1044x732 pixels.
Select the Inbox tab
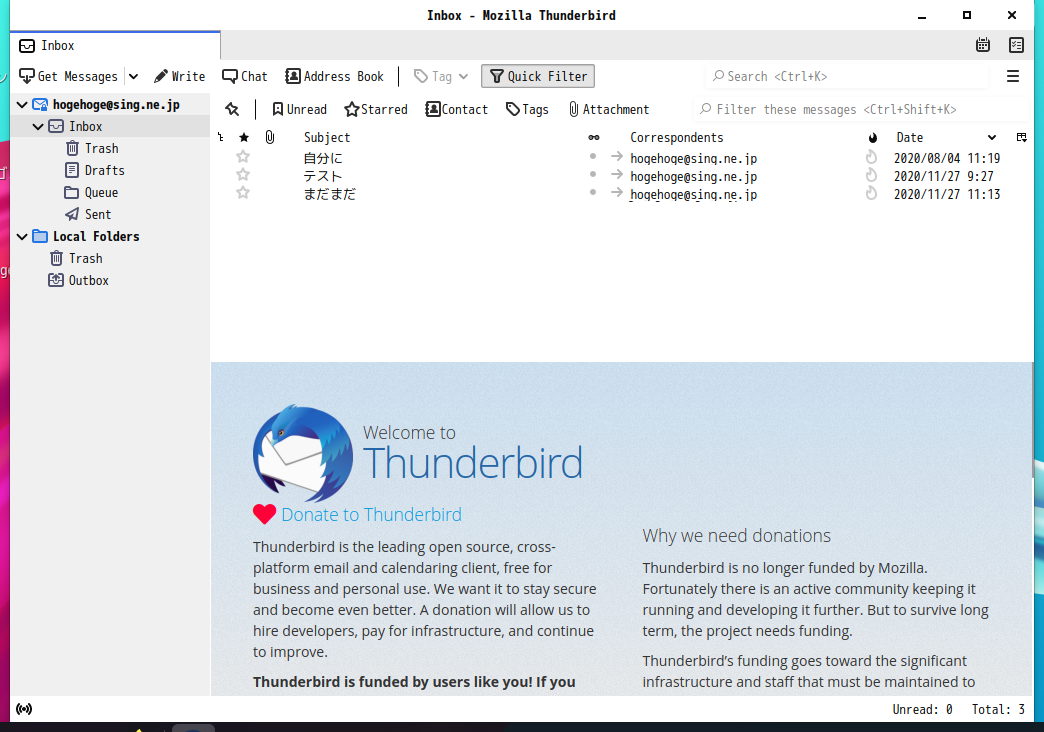(115, 45)
